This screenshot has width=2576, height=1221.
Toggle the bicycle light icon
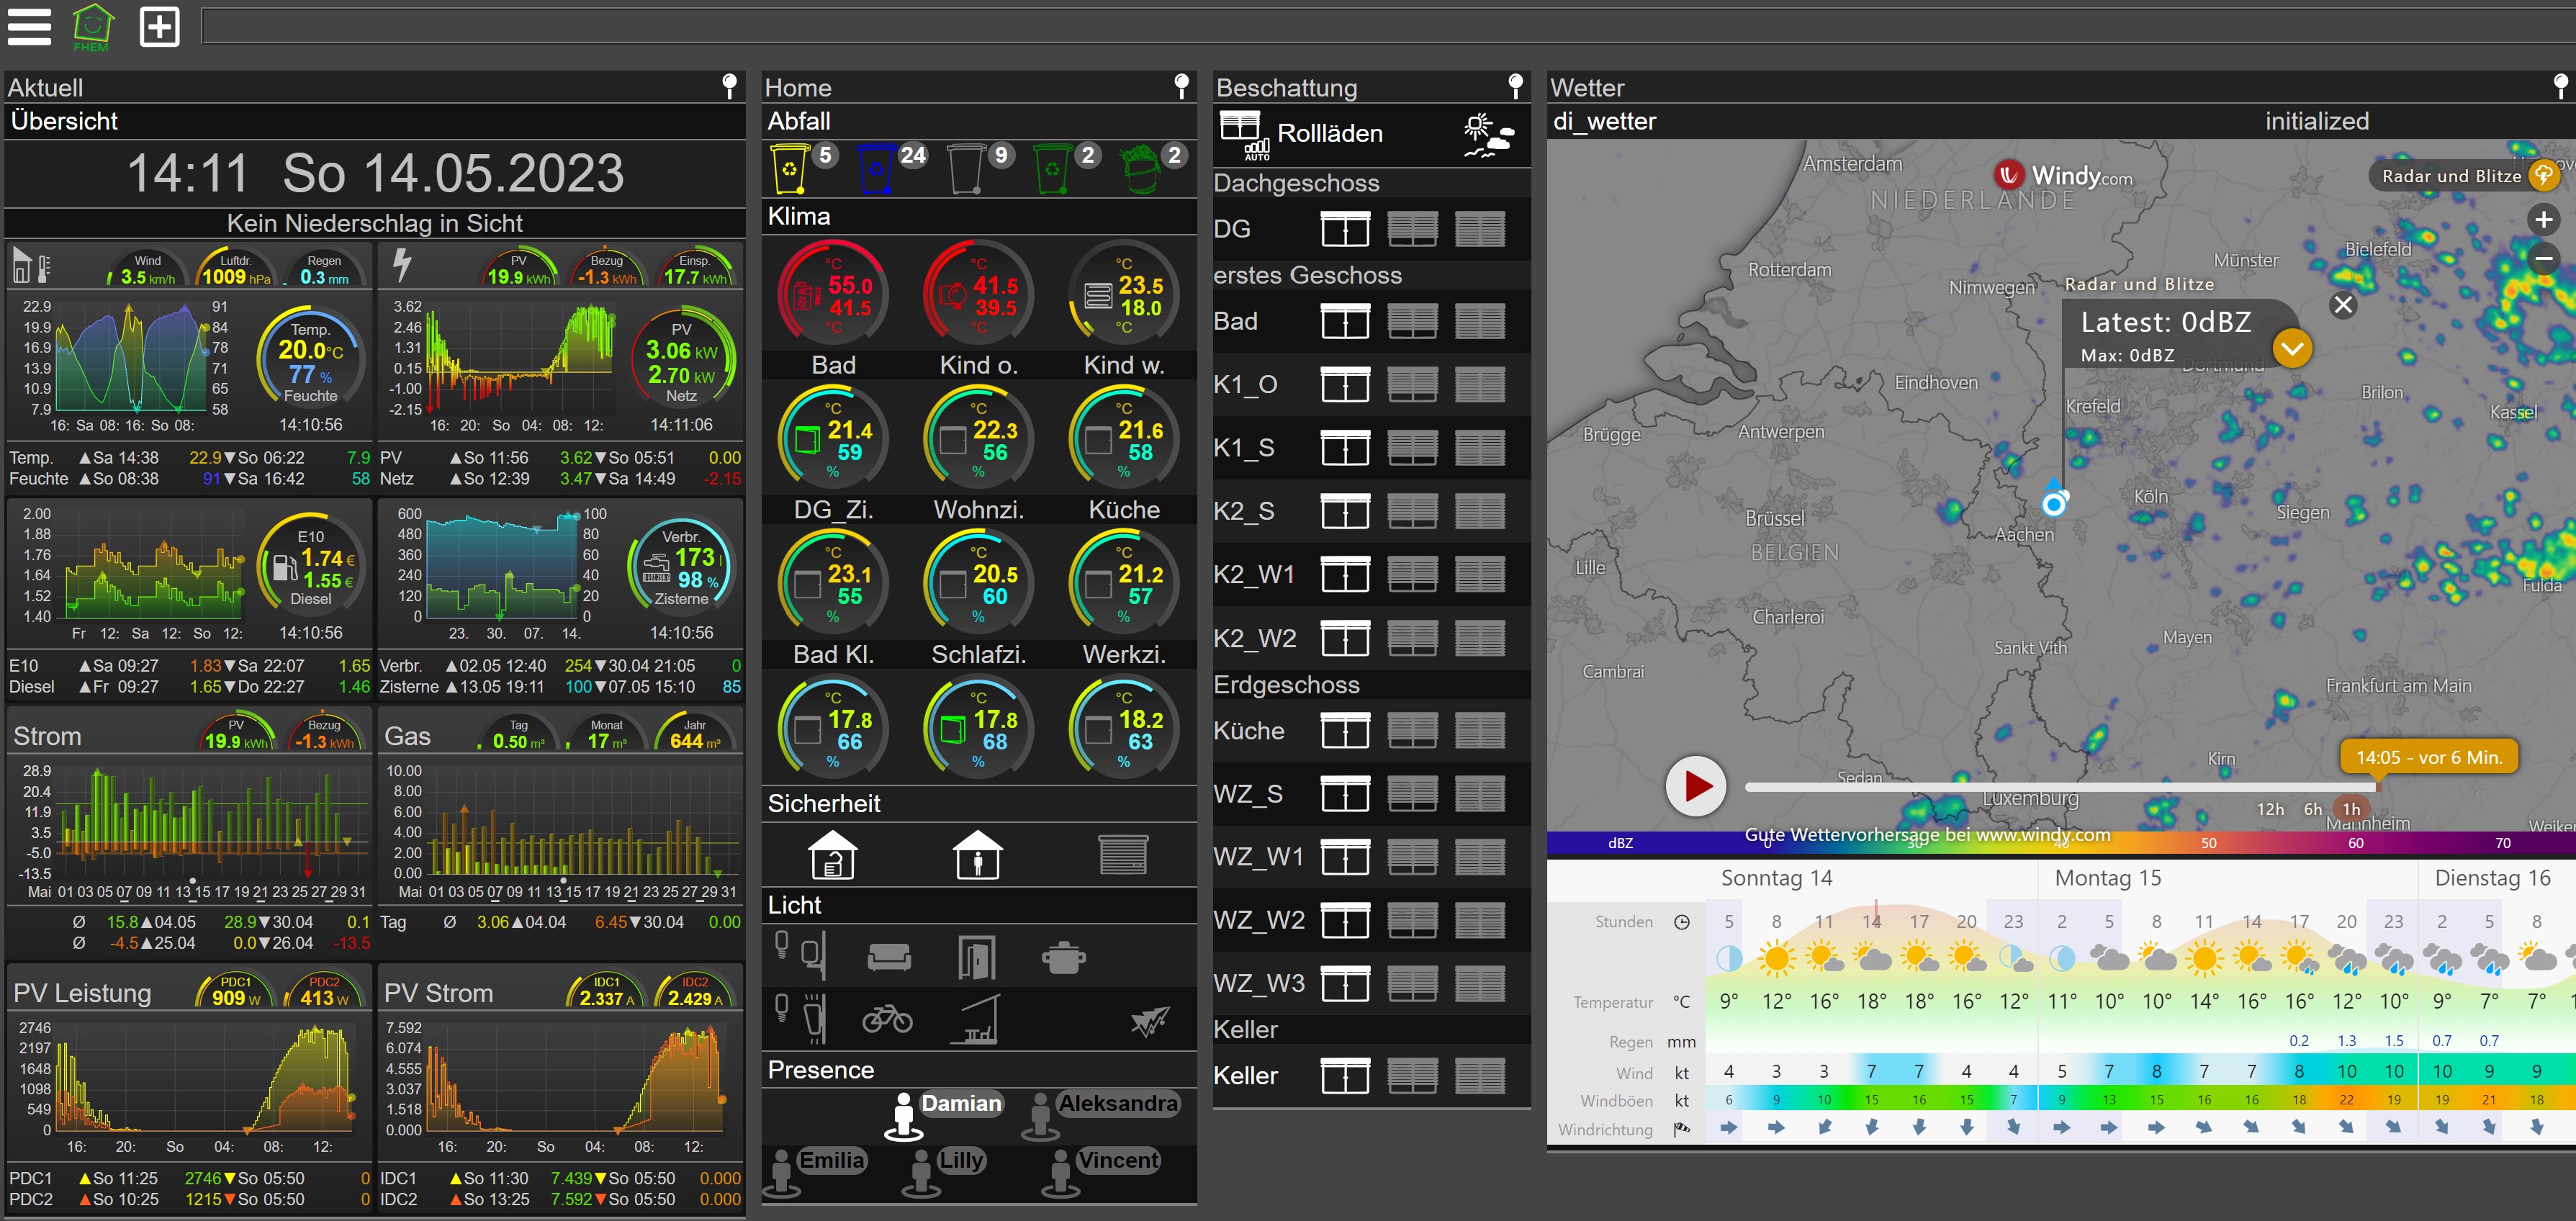(887, 1019)
